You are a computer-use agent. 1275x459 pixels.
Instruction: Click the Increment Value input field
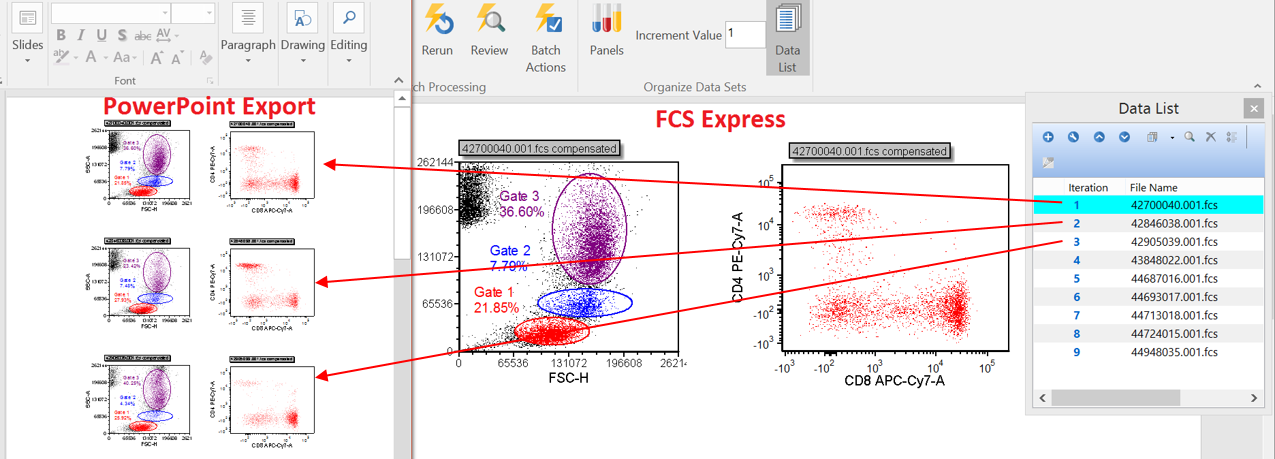click(745, 35)
